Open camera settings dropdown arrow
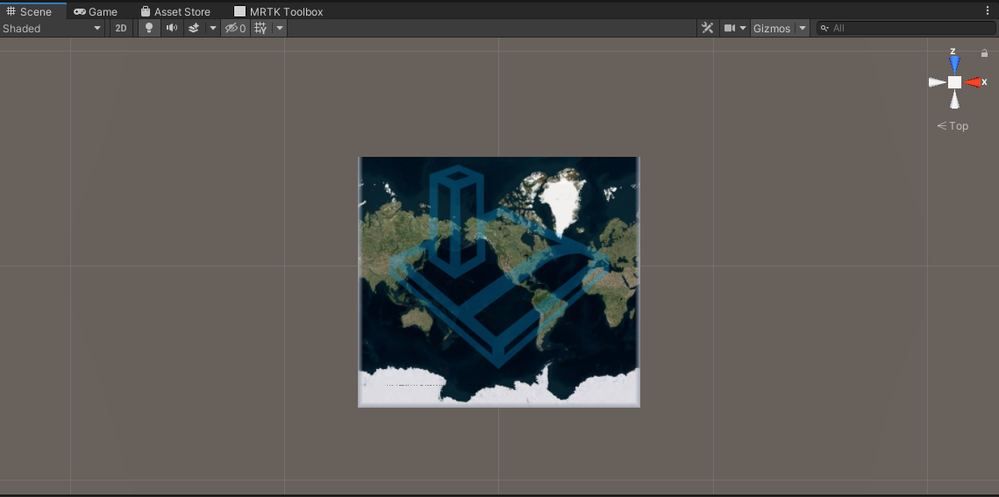This screenshot has width=999, height=497. [743, 28]
